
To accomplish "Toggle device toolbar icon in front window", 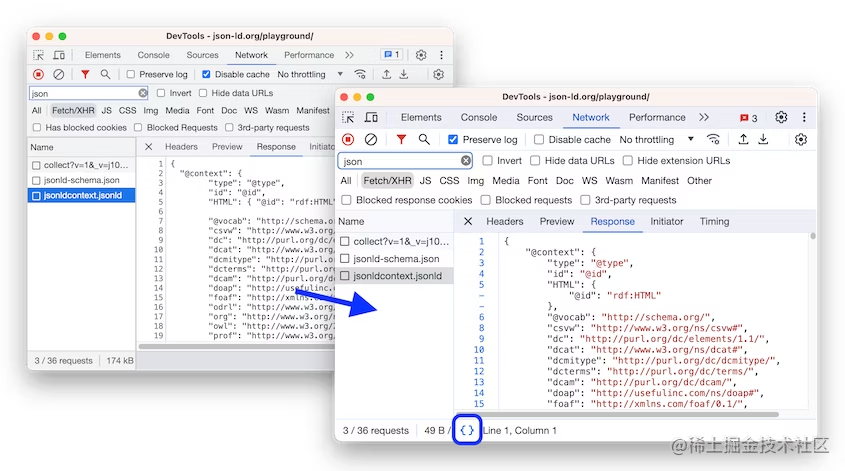I will (x=371, y=117).
